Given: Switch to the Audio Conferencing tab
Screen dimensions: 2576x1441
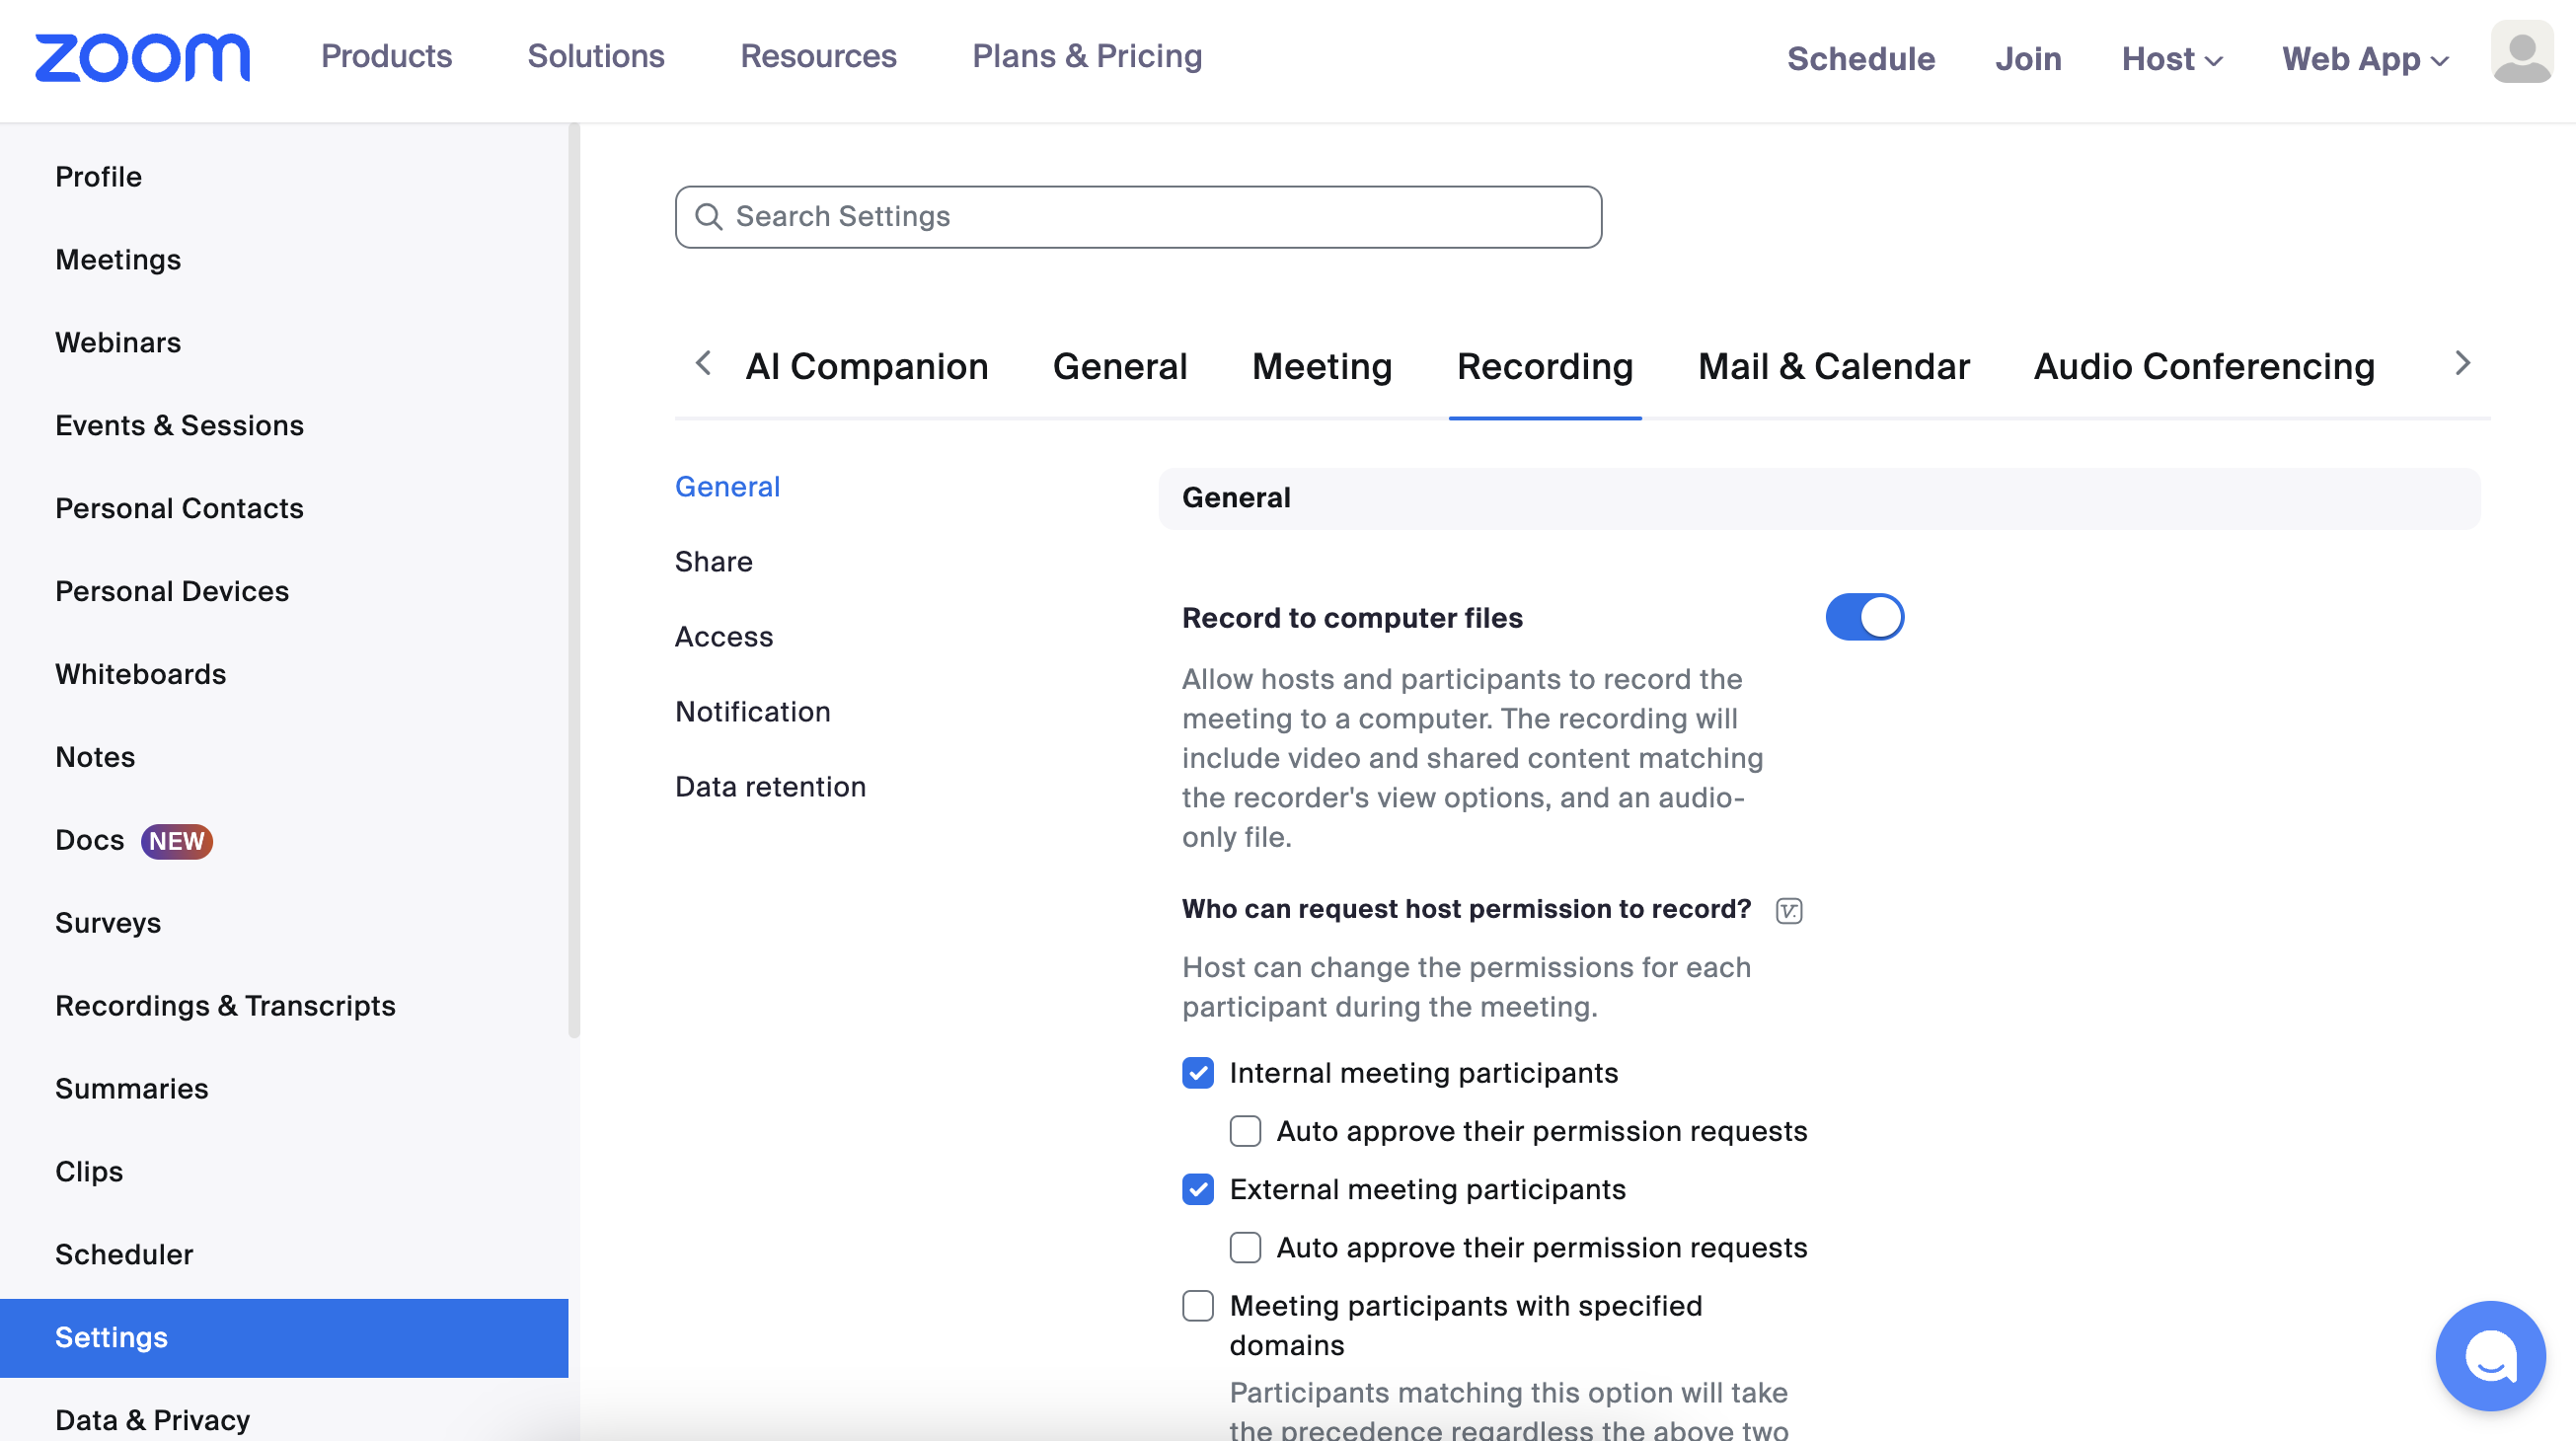Looking at the screenshot, I should point(2204,366).
